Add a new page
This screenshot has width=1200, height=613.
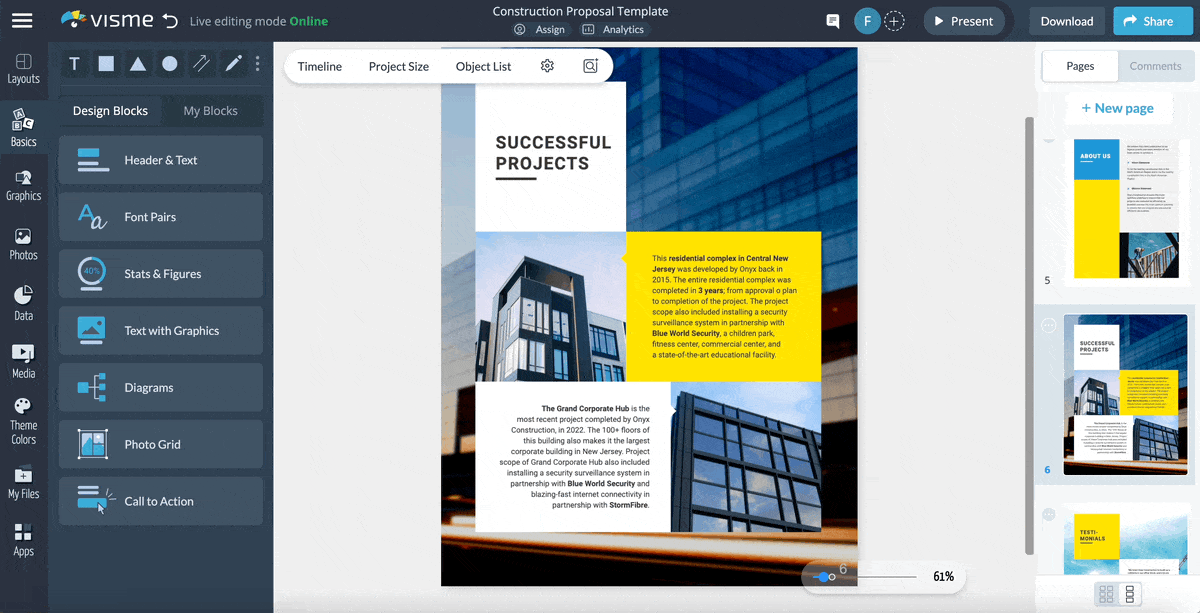(x=1118, y=108)
